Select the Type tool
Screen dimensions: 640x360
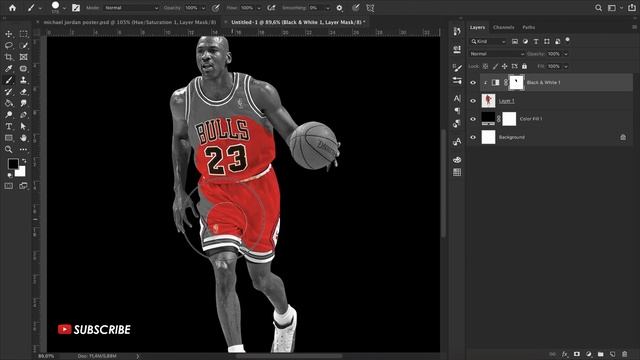[x=9, y=127]
